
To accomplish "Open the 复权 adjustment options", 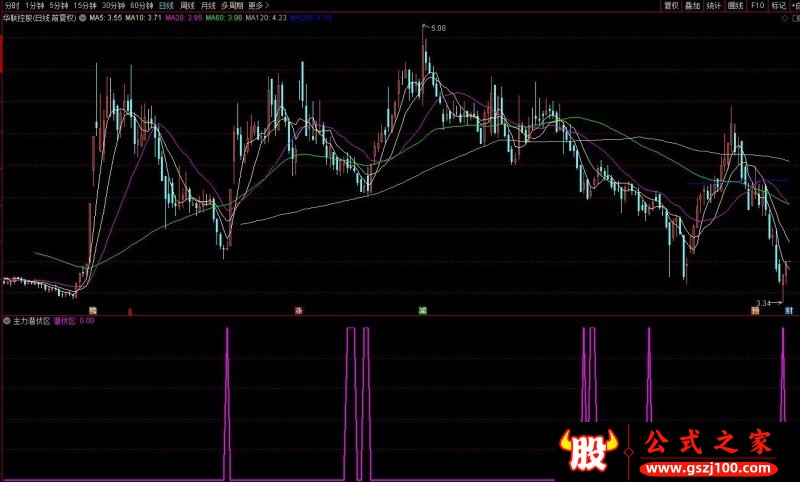I will coord(672,5).
